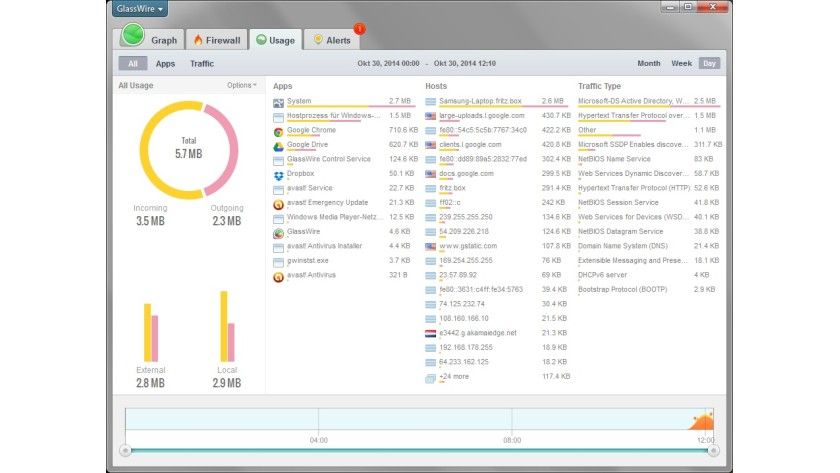The width and height of the screenshot is (840, 473).
Task: Click the Samsung-Laptop.fritz.box host icon
Action: pos(431,101)
